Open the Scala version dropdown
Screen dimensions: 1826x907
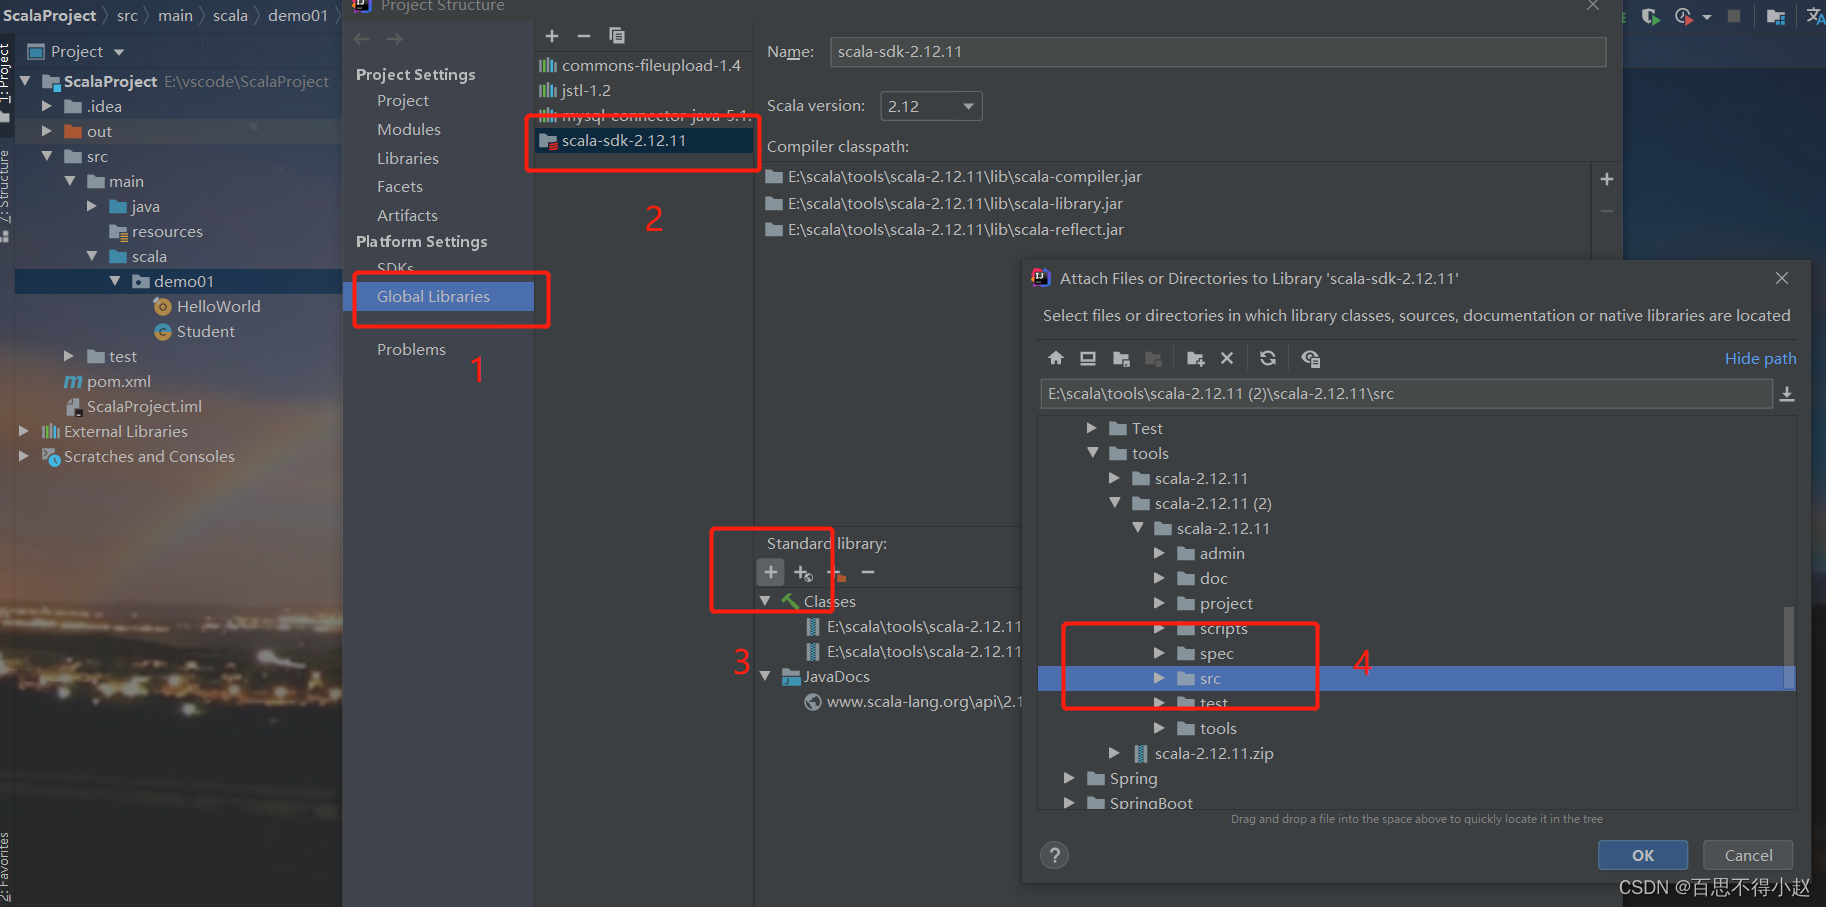(x=931, y=106)
